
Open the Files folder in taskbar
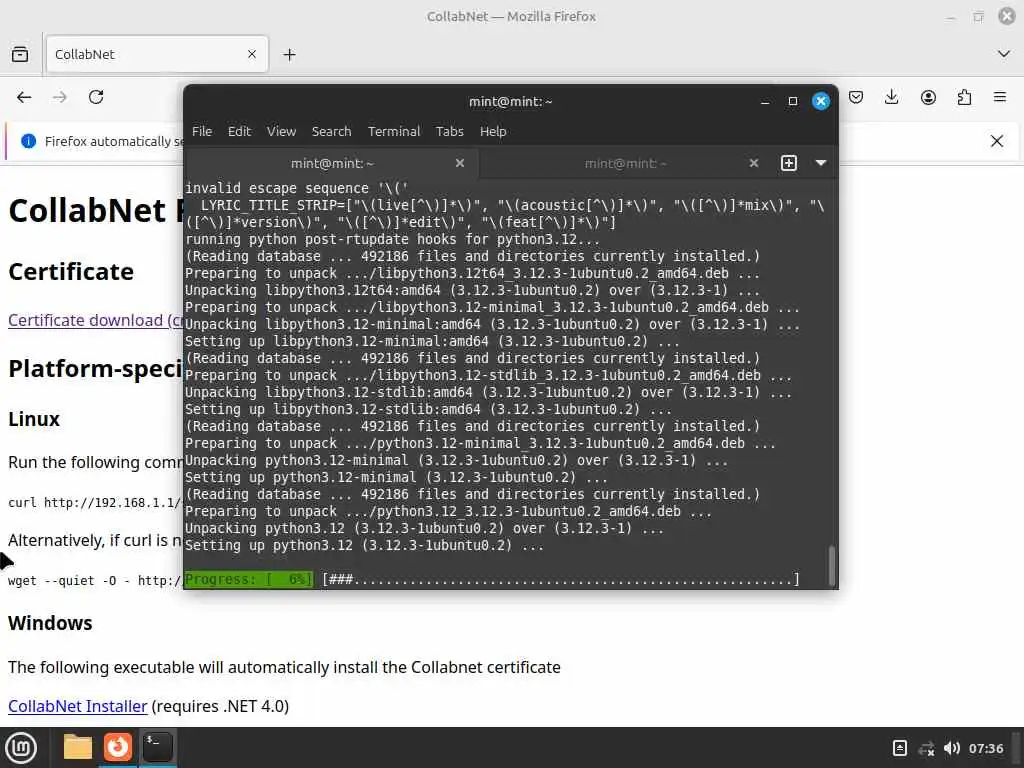pyautogui.click(x=78, y=748)
